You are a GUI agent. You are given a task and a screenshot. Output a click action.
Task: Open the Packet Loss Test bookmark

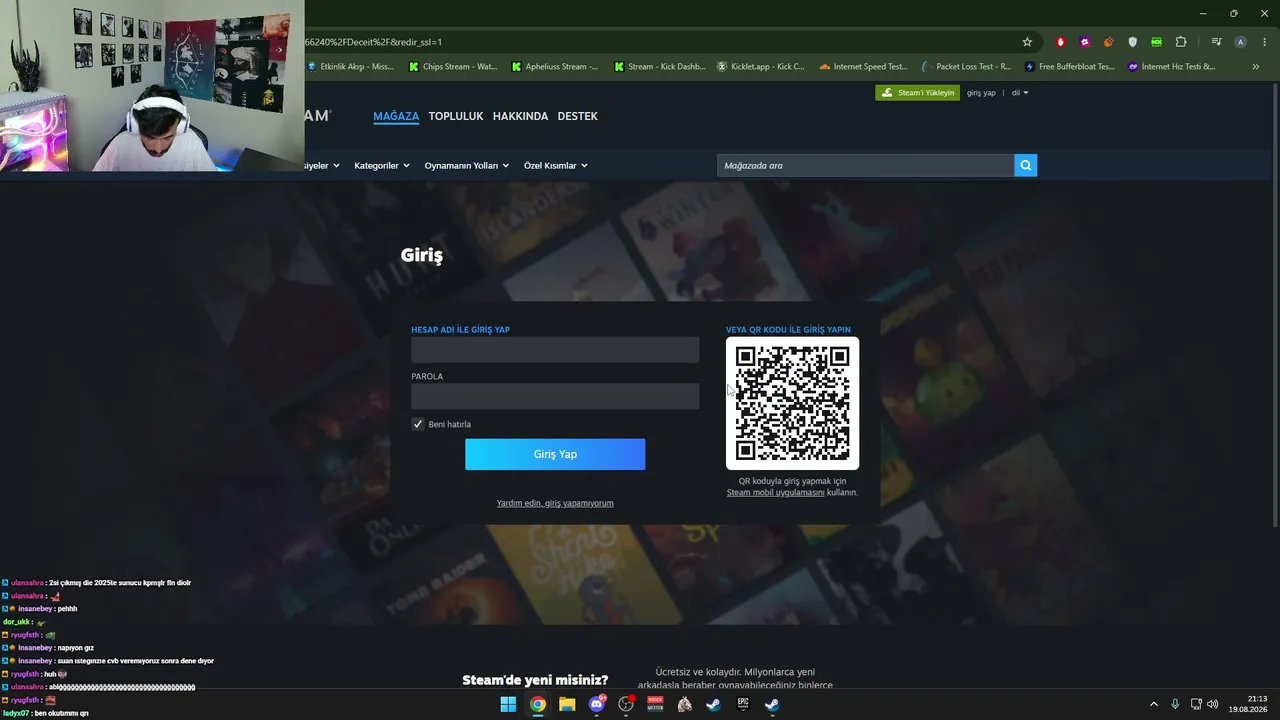click(966, 67)
